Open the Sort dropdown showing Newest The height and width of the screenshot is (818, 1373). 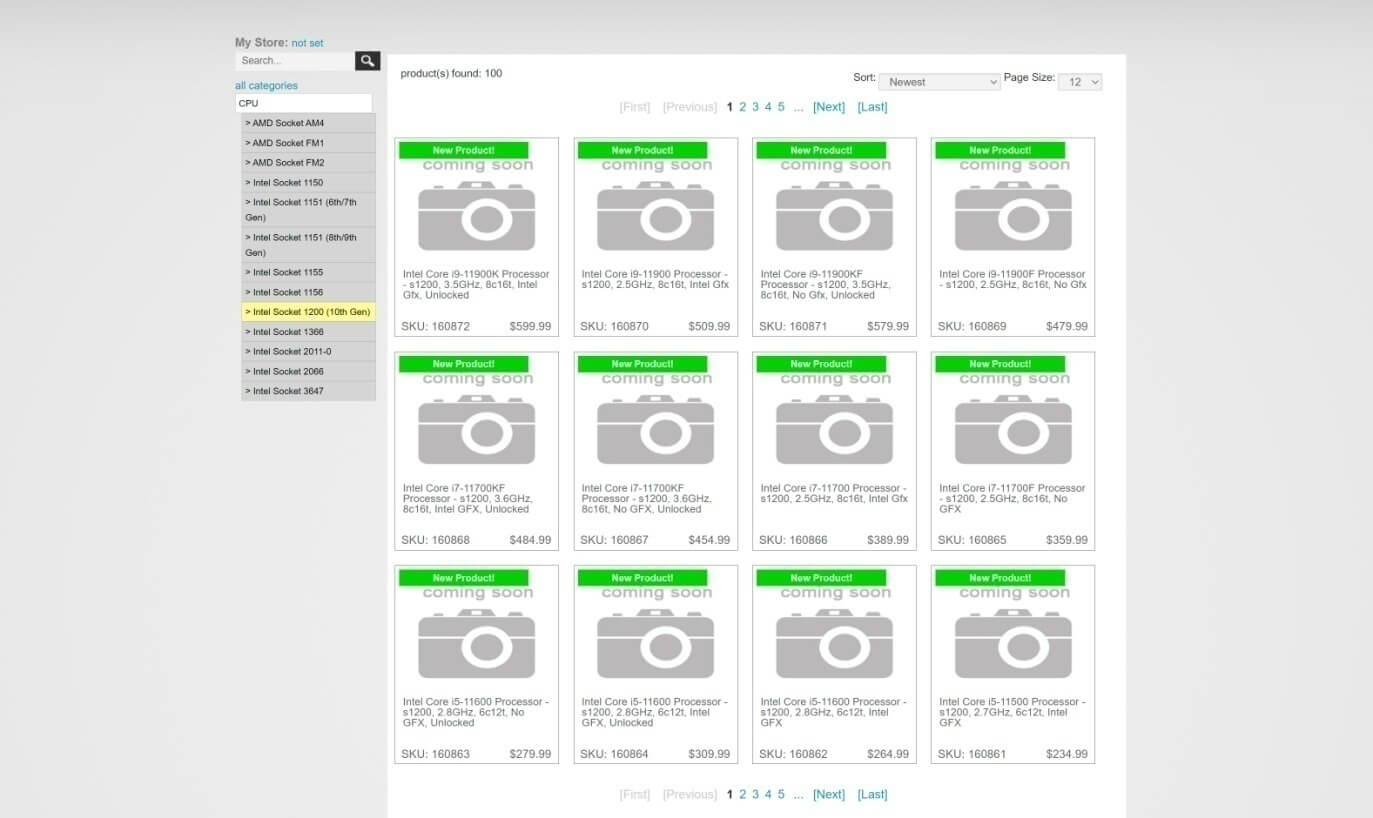point(939,82)
